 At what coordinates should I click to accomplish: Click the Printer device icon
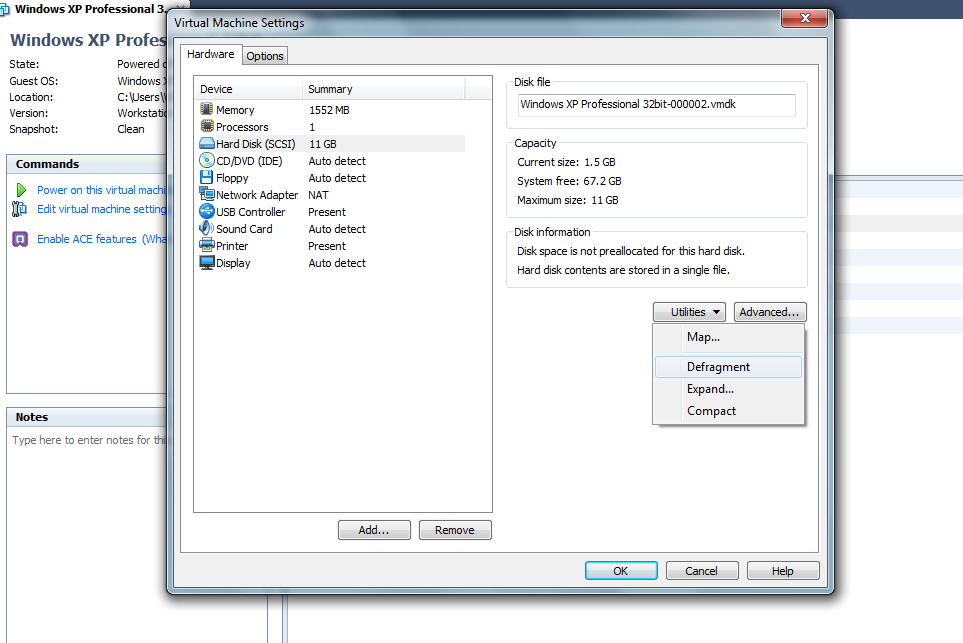[x=206, y=245]
